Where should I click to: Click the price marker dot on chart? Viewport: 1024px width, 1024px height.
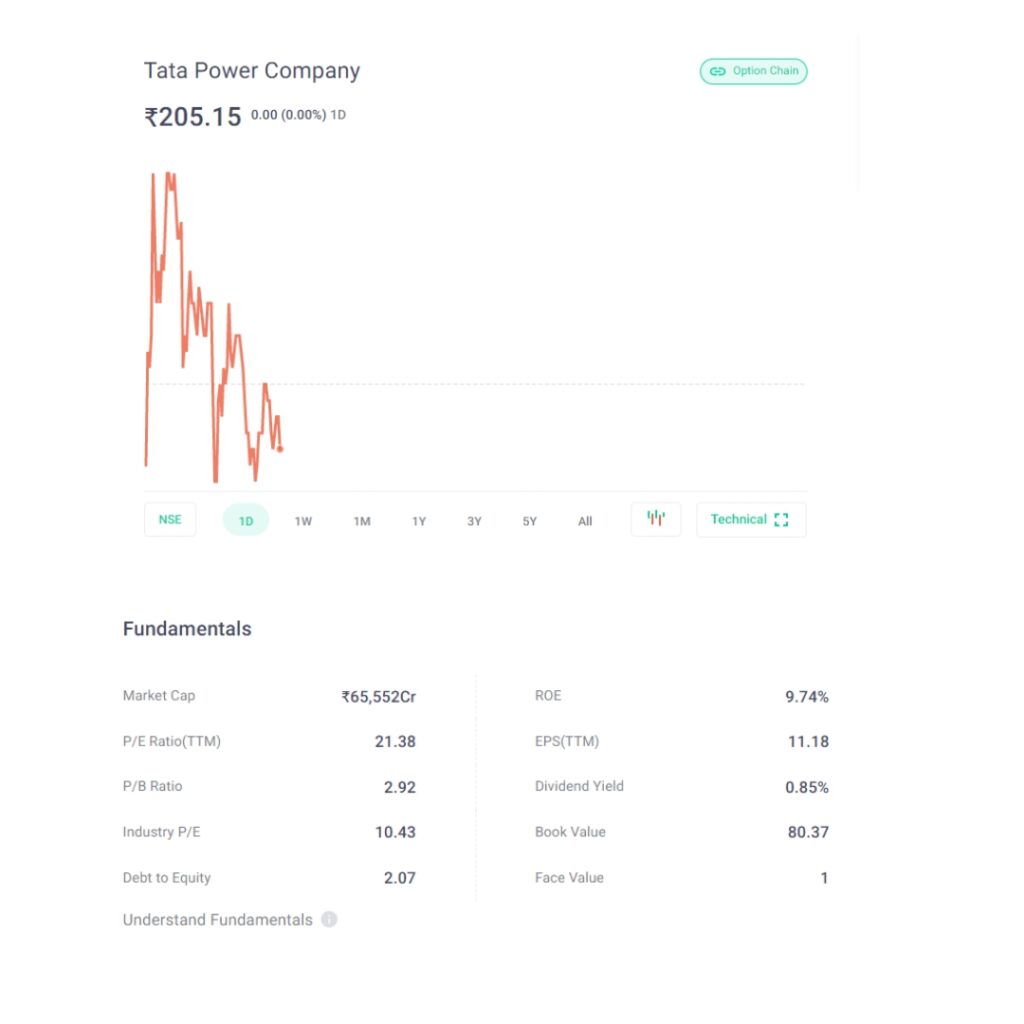[280, 450]
